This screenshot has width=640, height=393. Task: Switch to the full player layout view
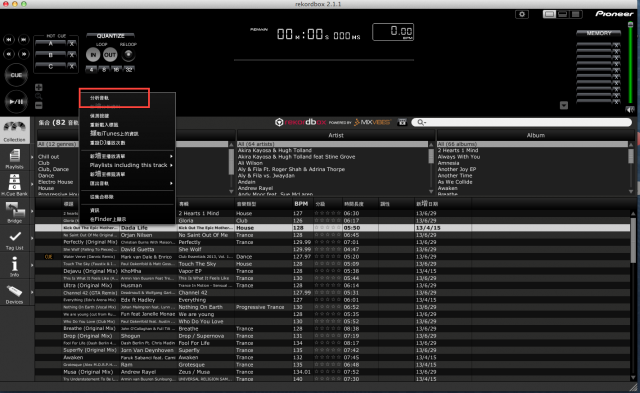pos(549,14)
